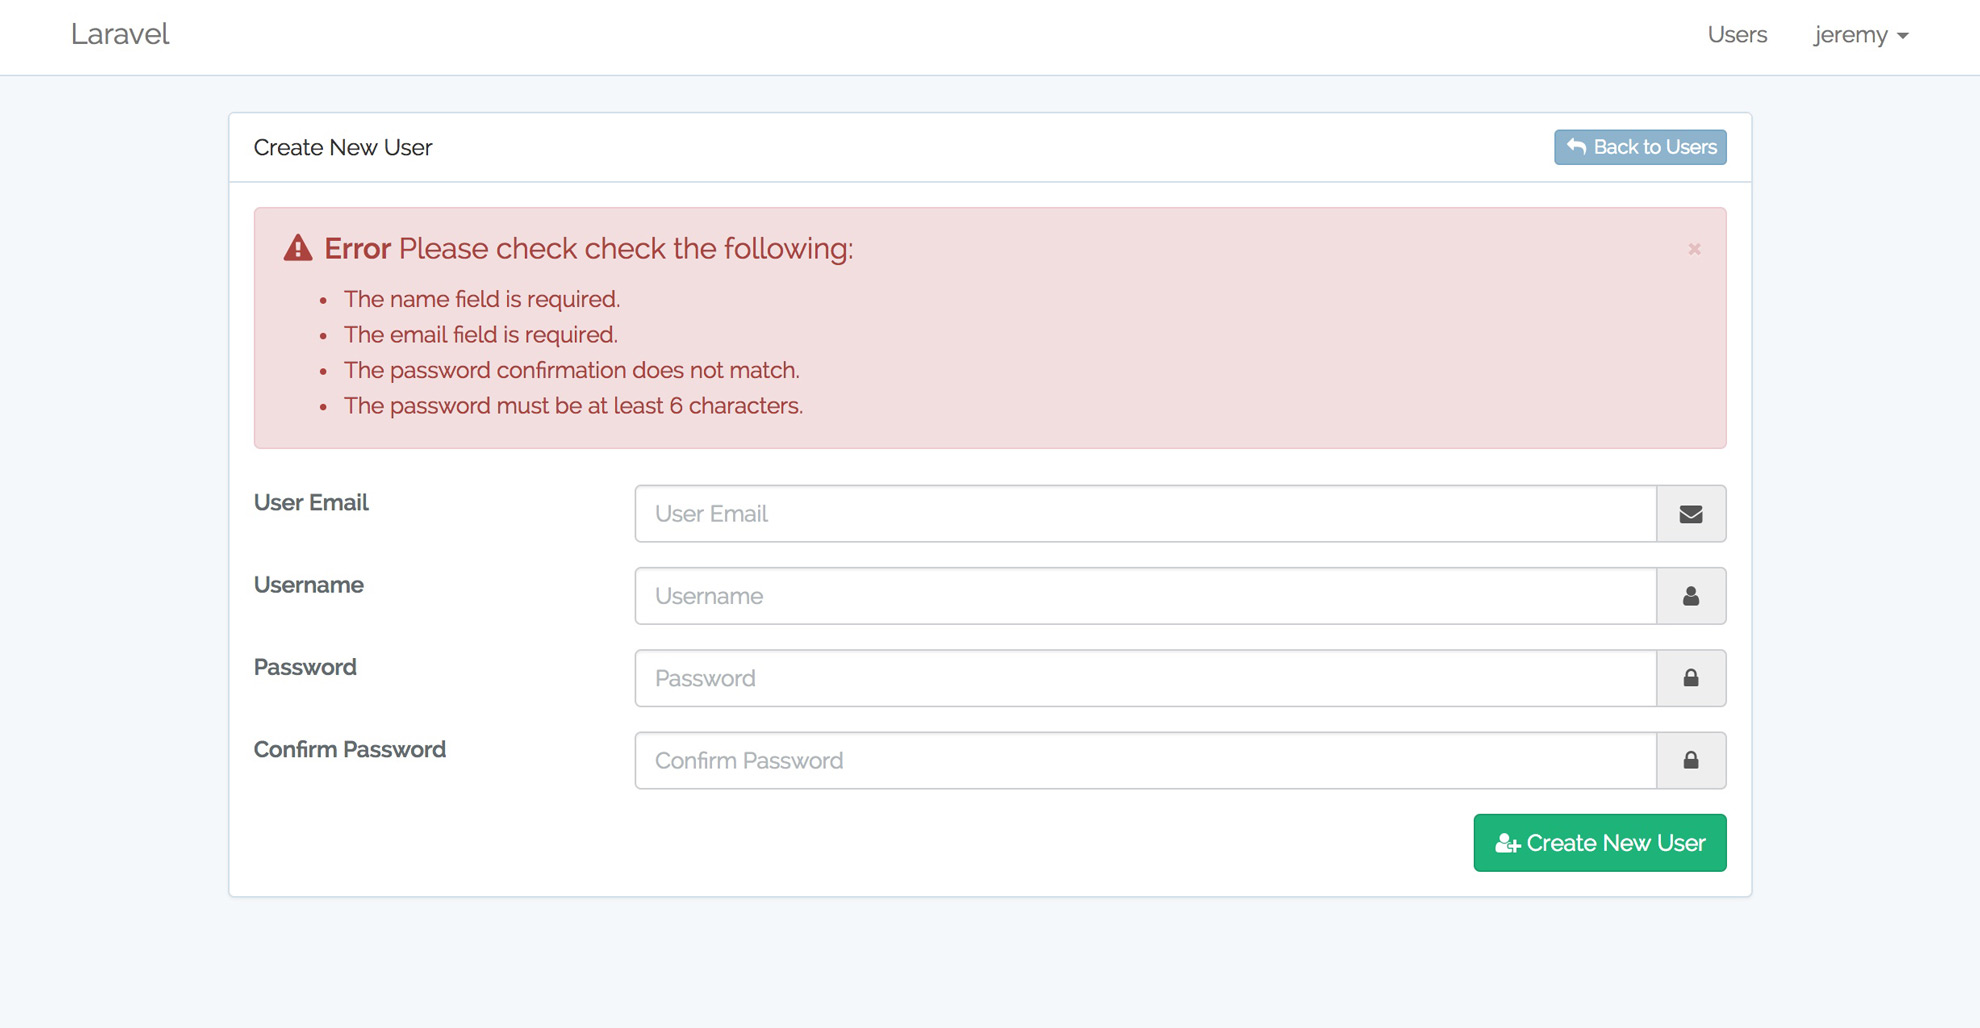Viewport: 1980px width, 1028px height.
Task: Click into the Password input field
Action: point(1145,678)
